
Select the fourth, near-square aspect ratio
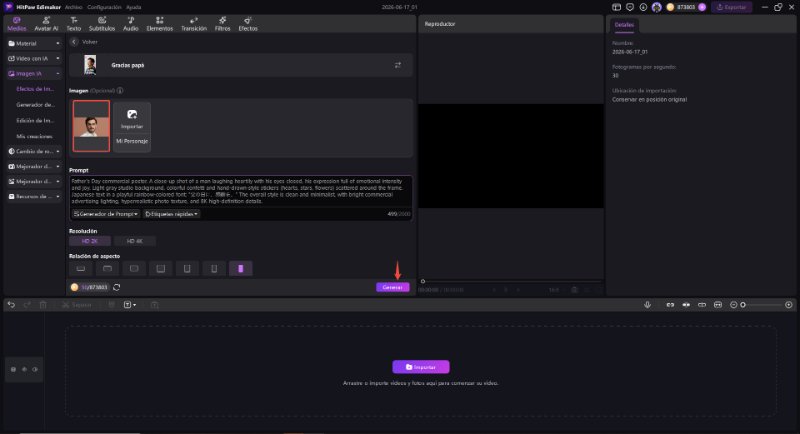(x=161, y=268)
